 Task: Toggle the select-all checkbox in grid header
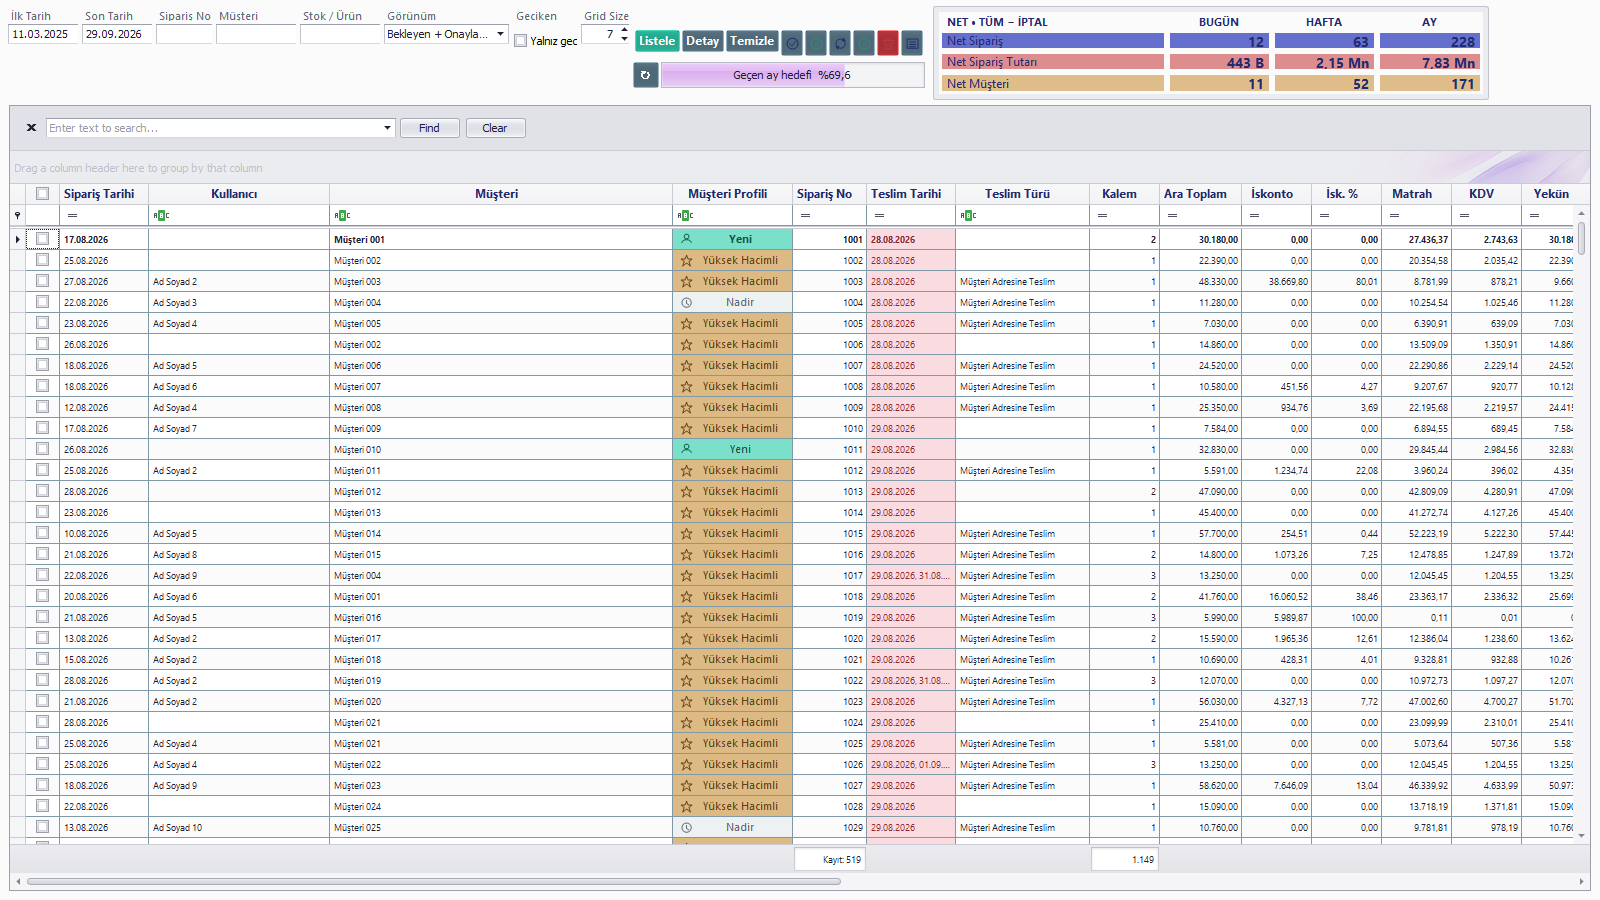pos(42,194)
